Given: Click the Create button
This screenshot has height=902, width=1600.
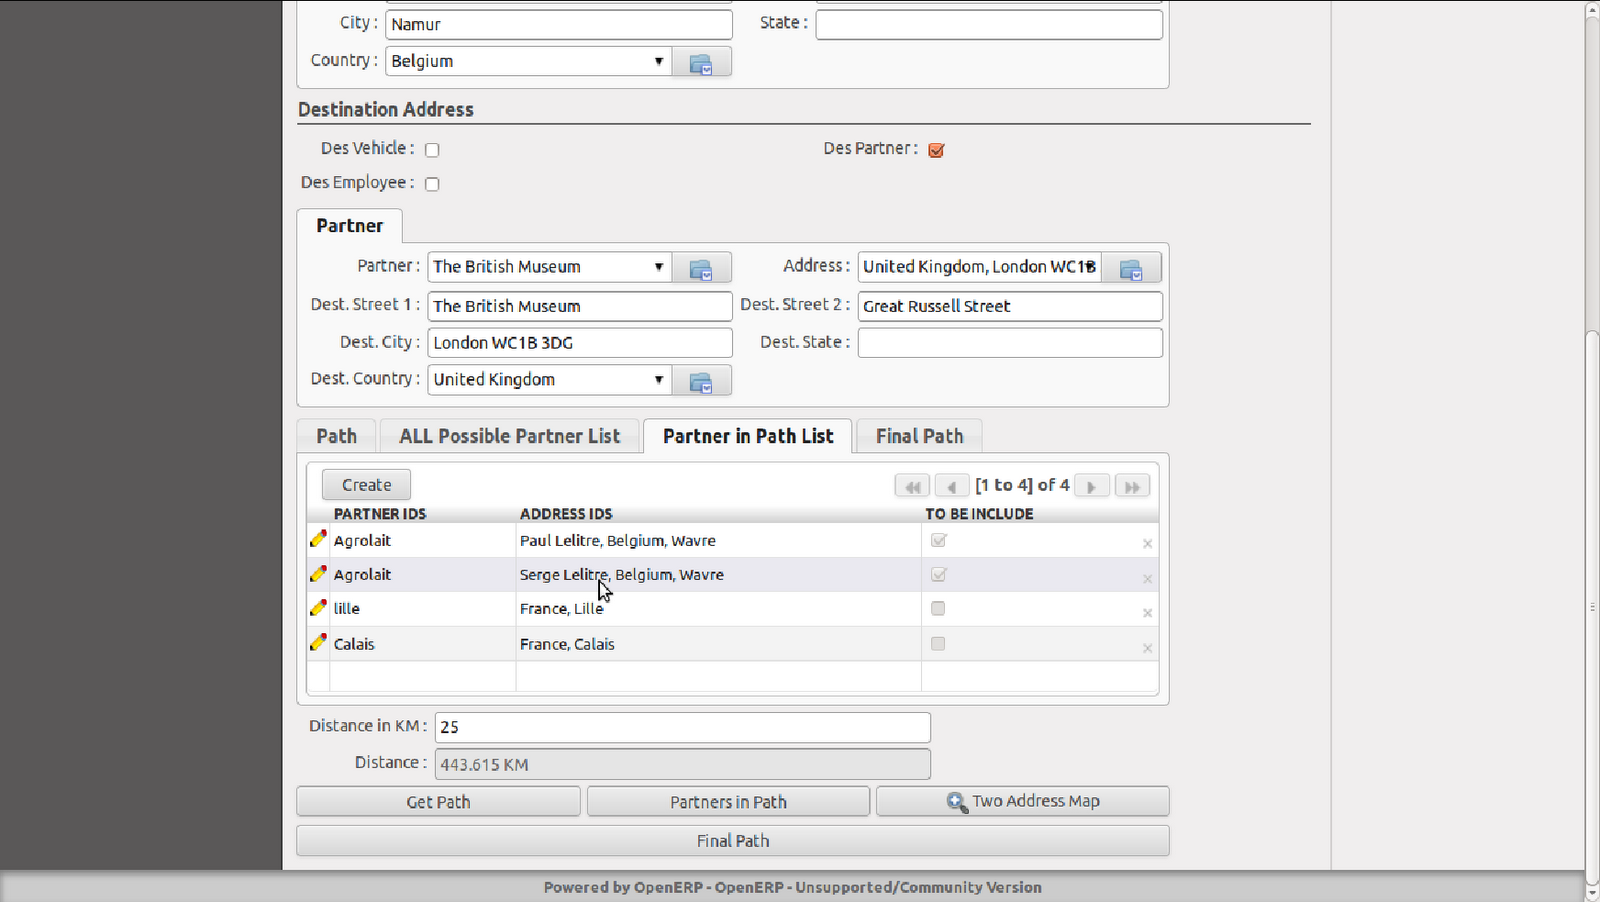Looking at the screenshot, I should point(366,485).
